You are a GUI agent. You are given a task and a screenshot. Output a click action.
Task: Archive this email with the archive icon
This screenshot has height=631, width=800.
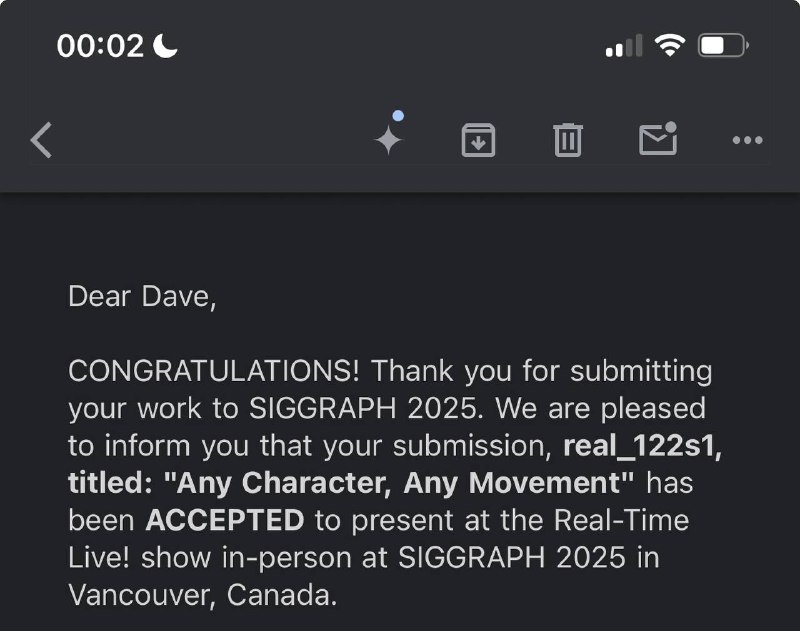(x=478, y=140)
